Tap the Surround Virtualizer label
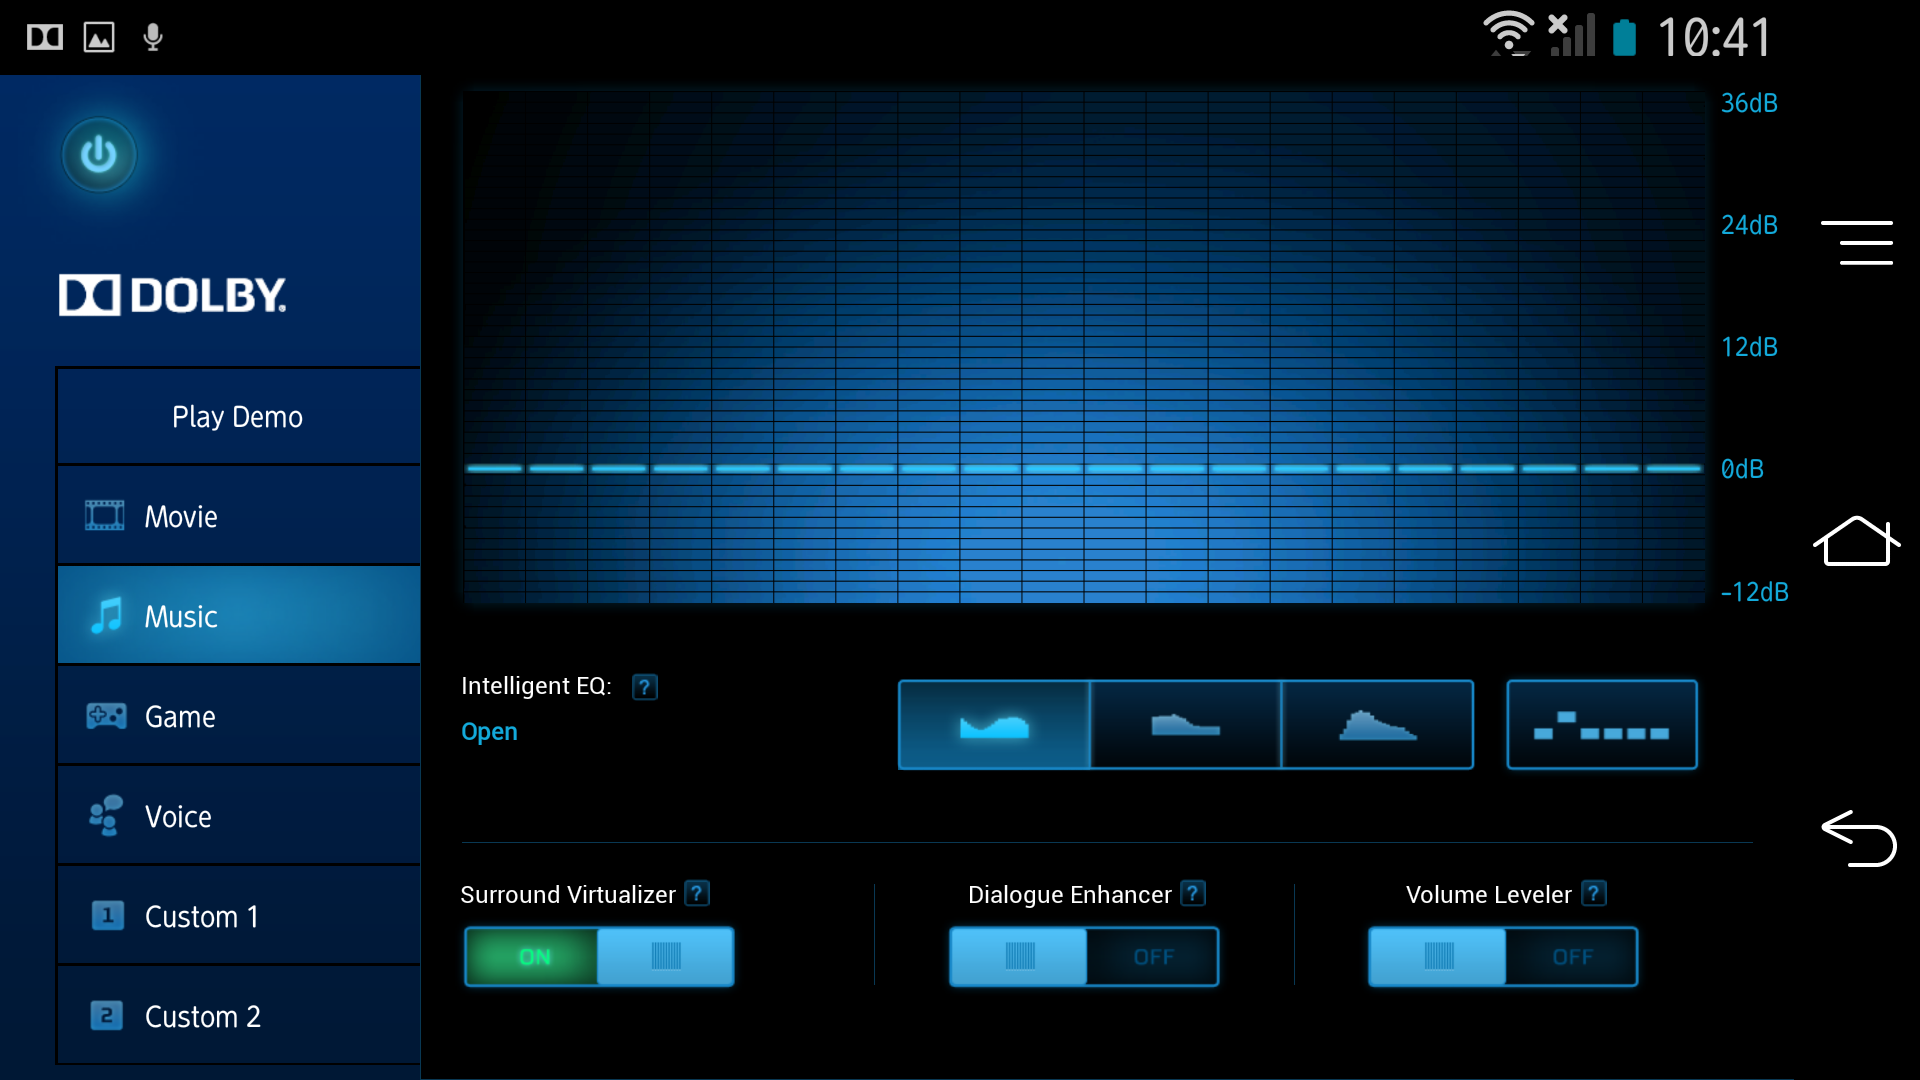 [568, 895]
